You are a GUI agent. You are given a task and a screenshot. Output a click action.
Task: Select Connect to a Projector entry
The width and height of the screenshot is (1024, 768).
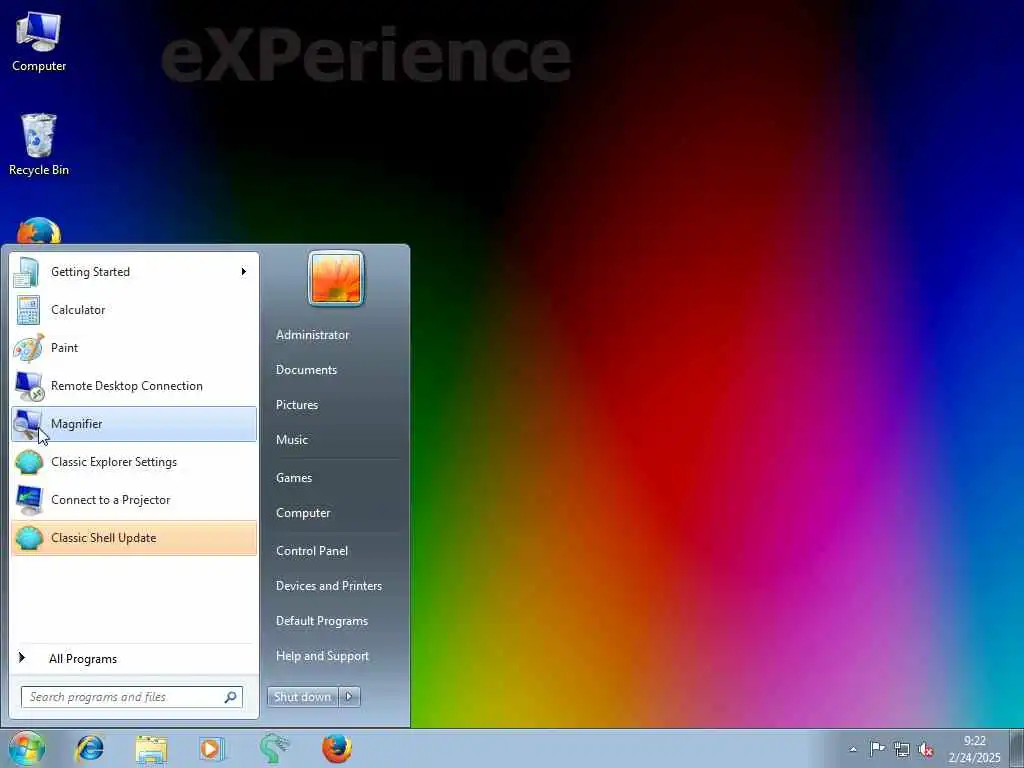click(134, 500)
